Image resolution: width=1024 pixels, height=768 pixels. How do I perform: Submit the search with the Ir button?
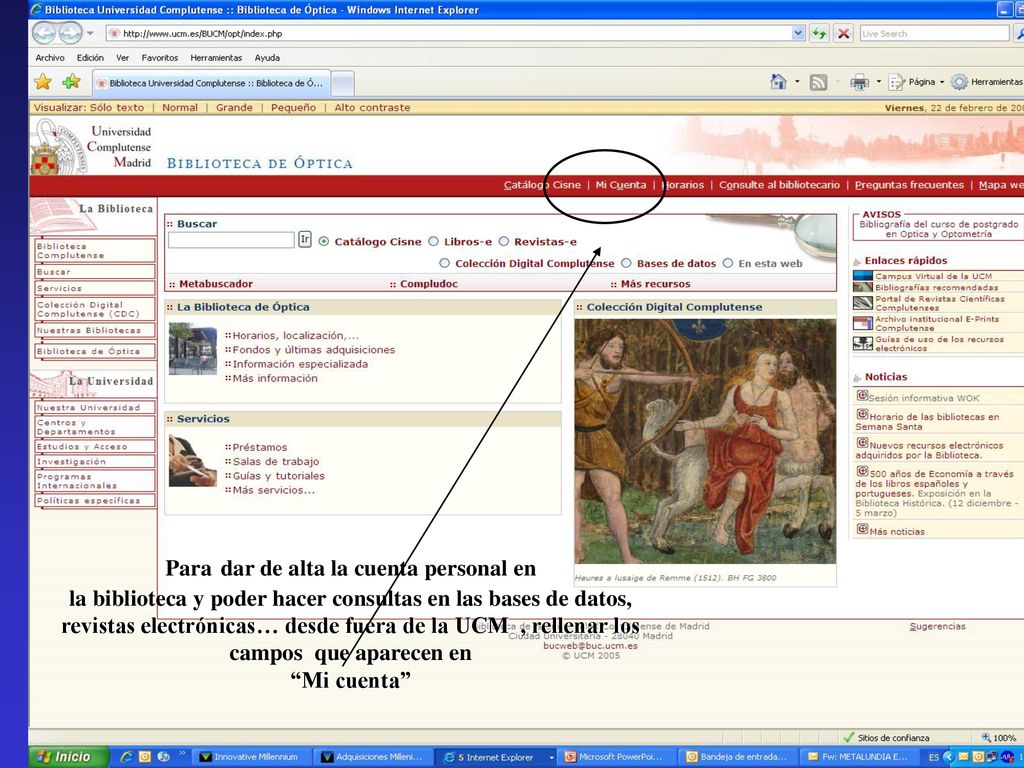click(304, 240)
